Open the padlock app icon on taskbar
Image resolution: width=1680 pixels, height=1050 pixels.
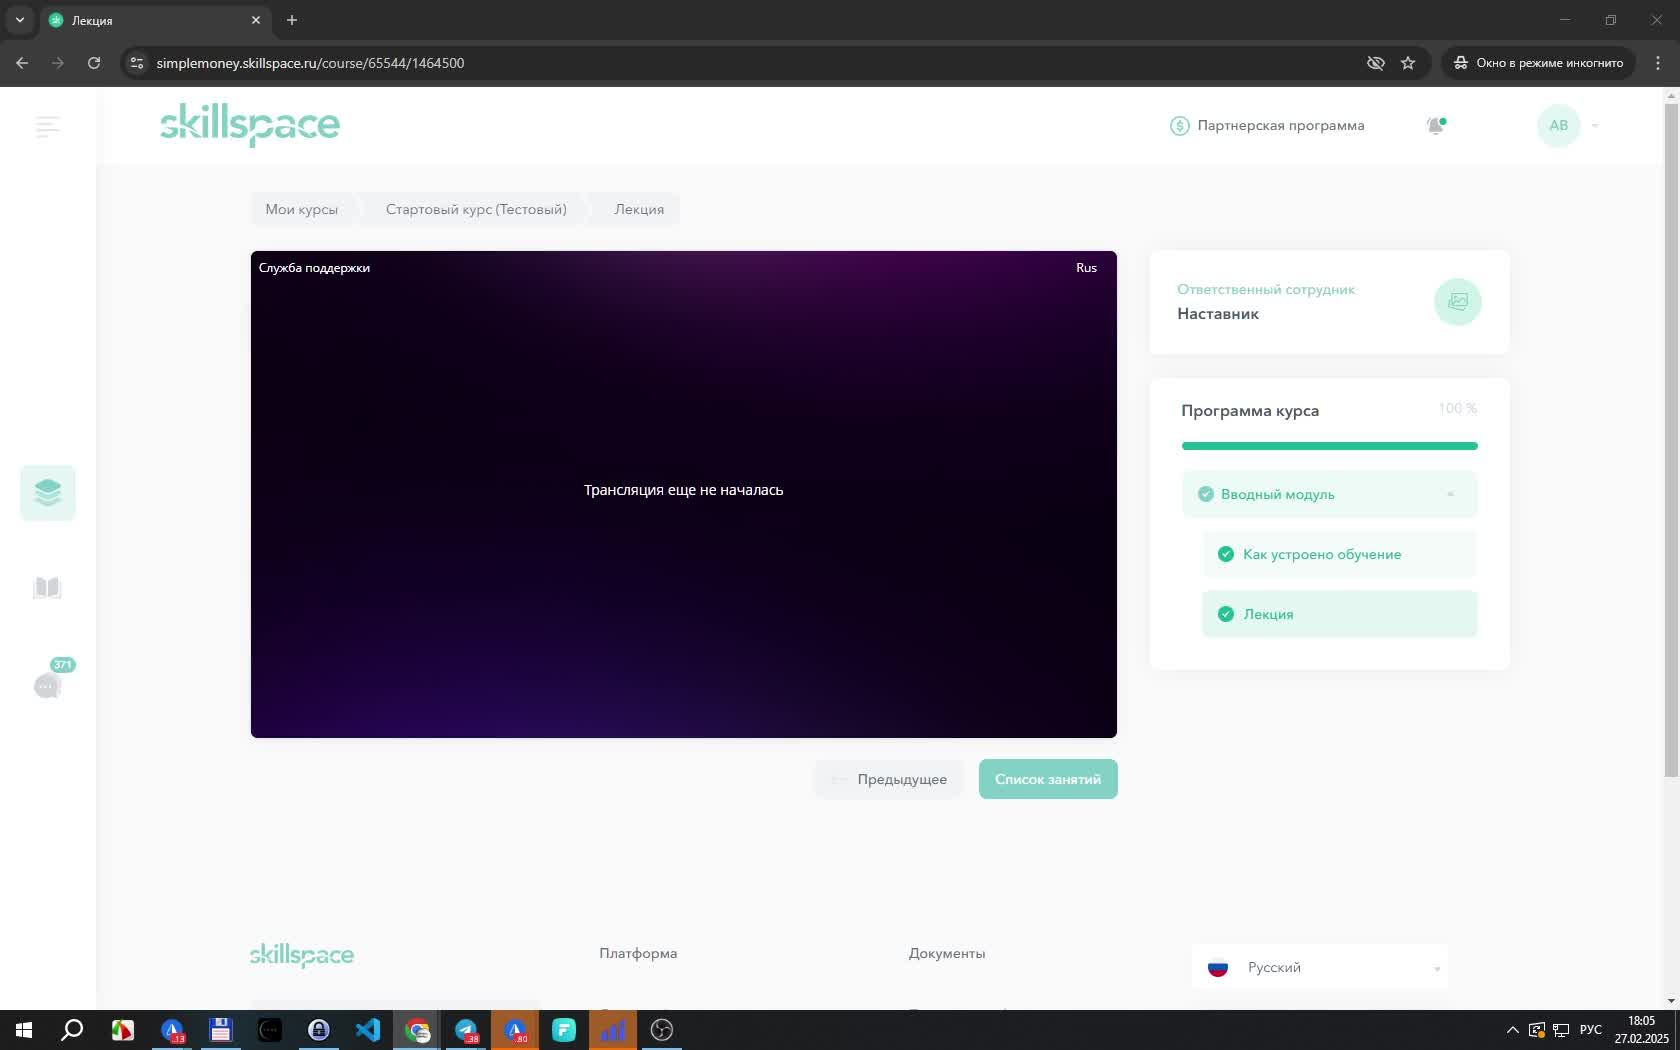[319, 1030]
